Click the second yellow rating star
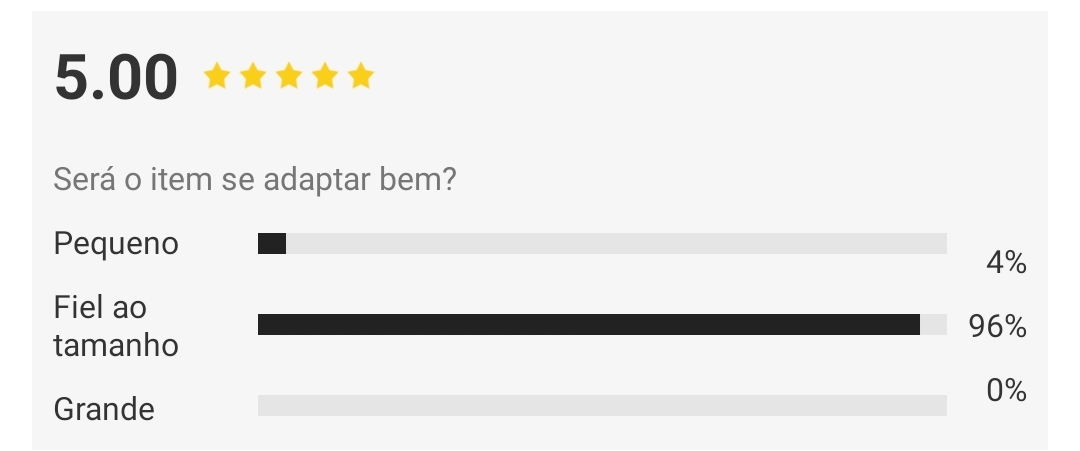 (x=253, y=76)
